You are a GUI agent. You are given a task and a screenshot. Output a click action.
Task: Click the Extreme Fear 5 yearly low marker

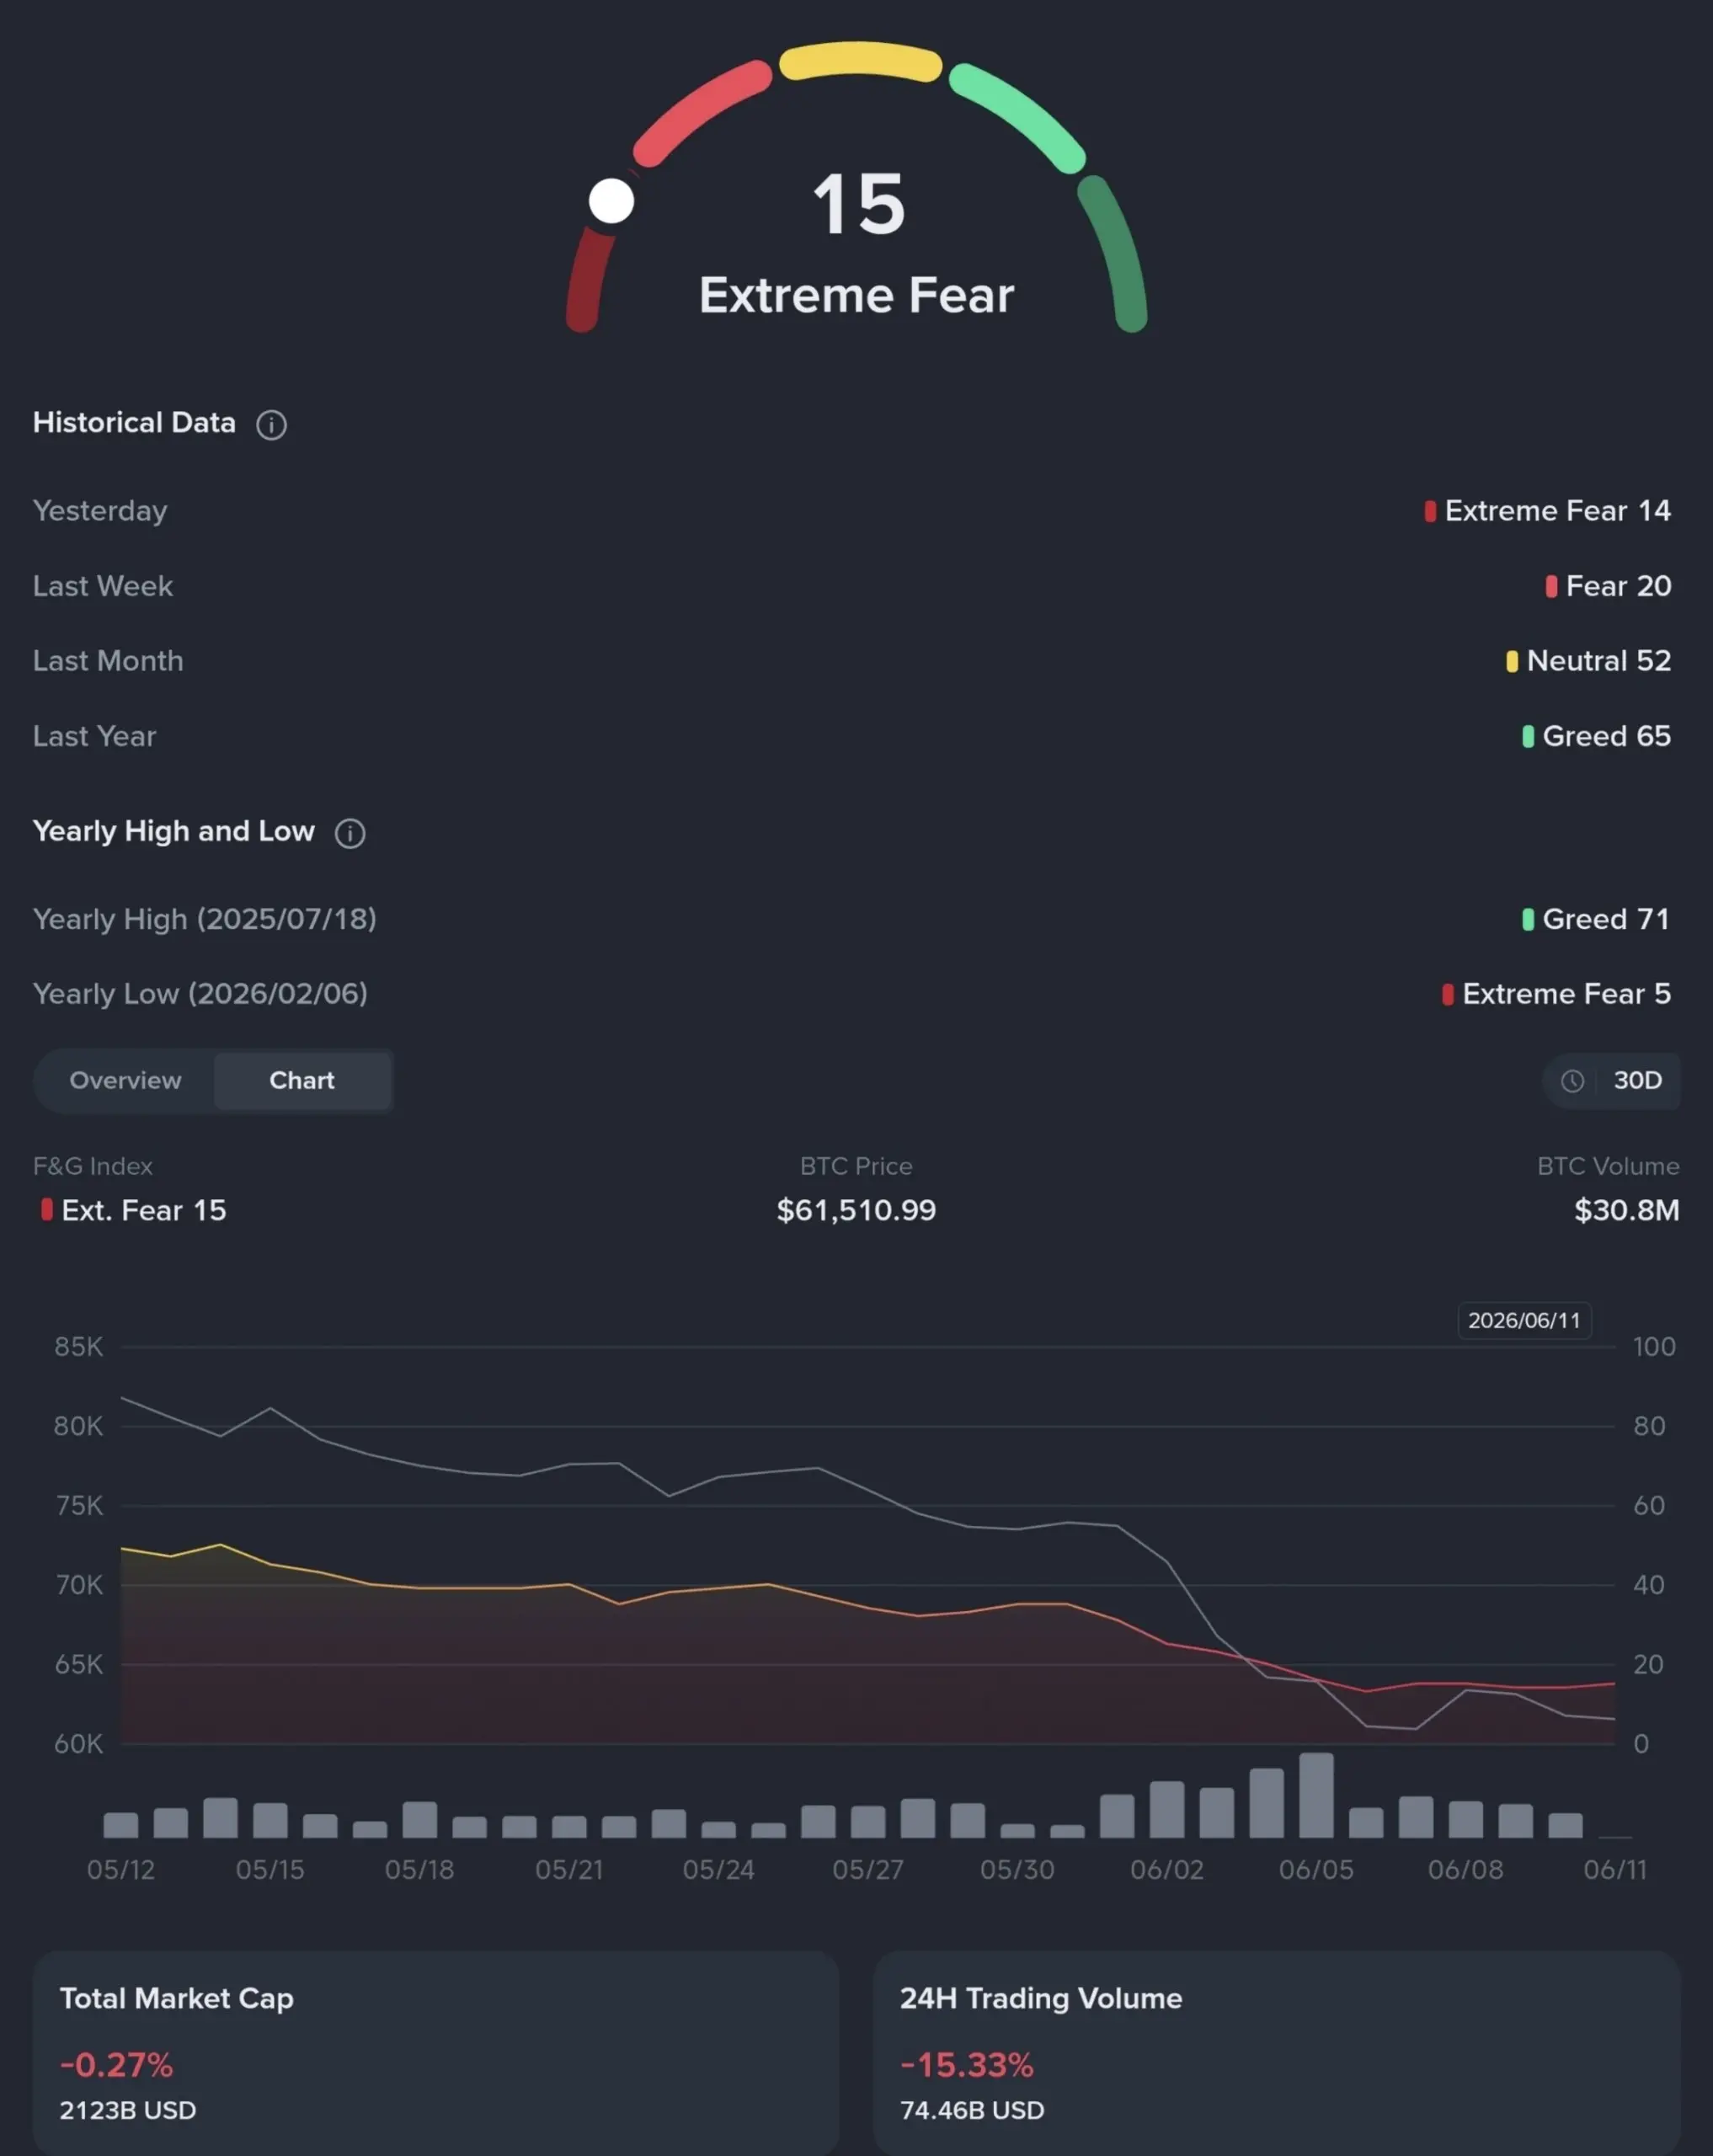(x=1448, y=994)
